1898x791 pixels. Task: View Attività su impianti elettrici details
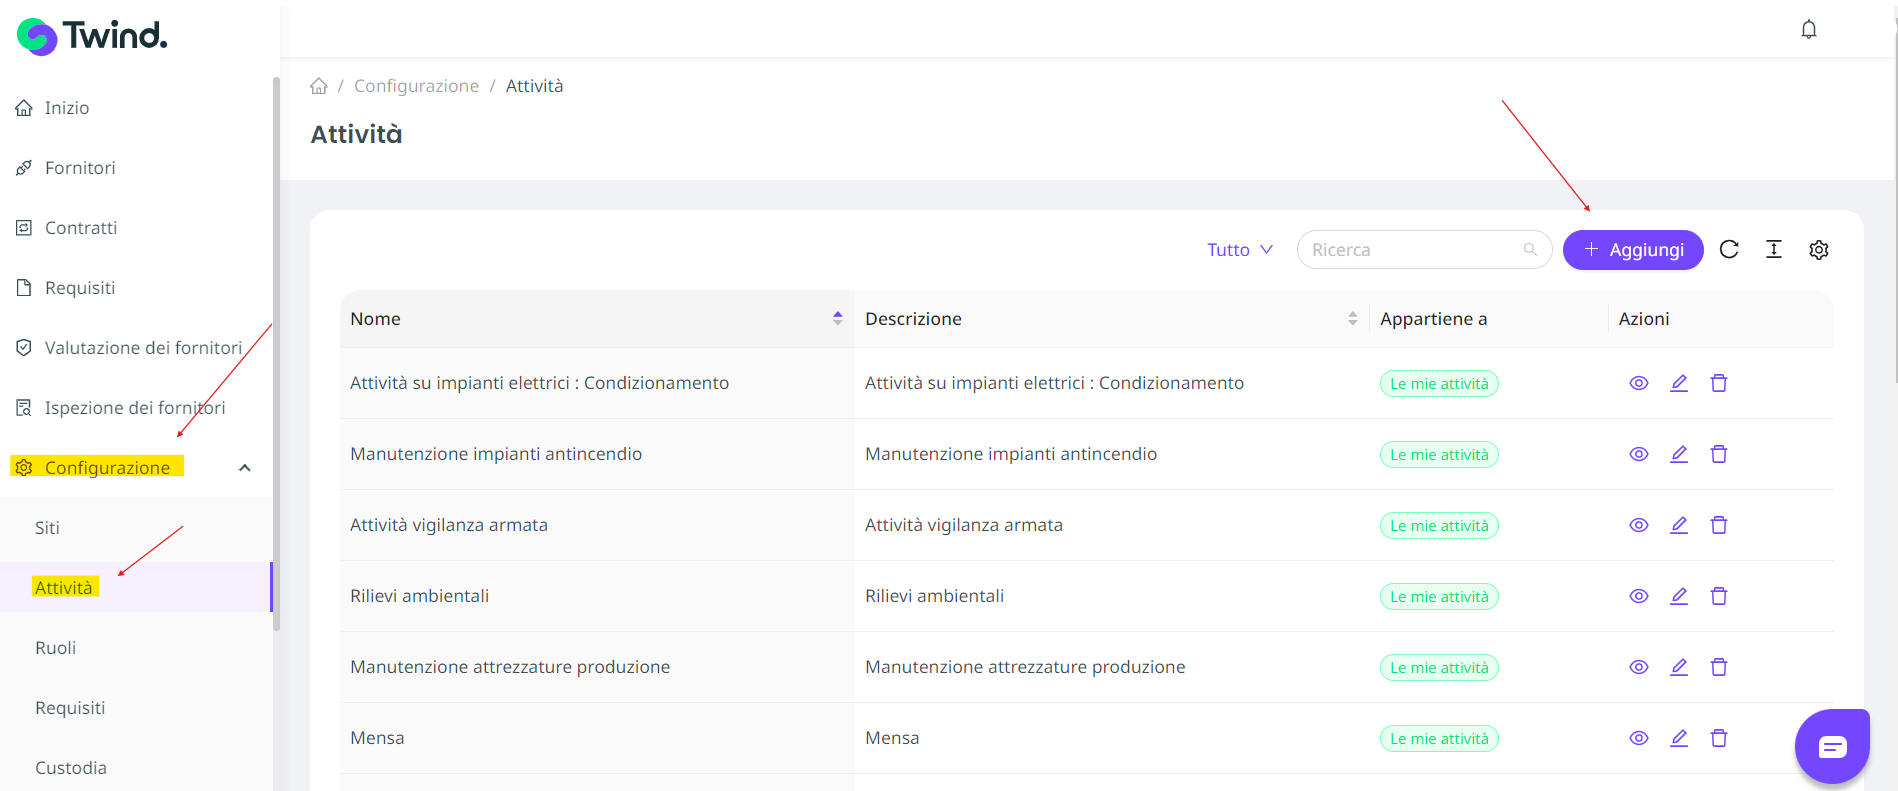pyautogui.click(x=1639, y=383)
